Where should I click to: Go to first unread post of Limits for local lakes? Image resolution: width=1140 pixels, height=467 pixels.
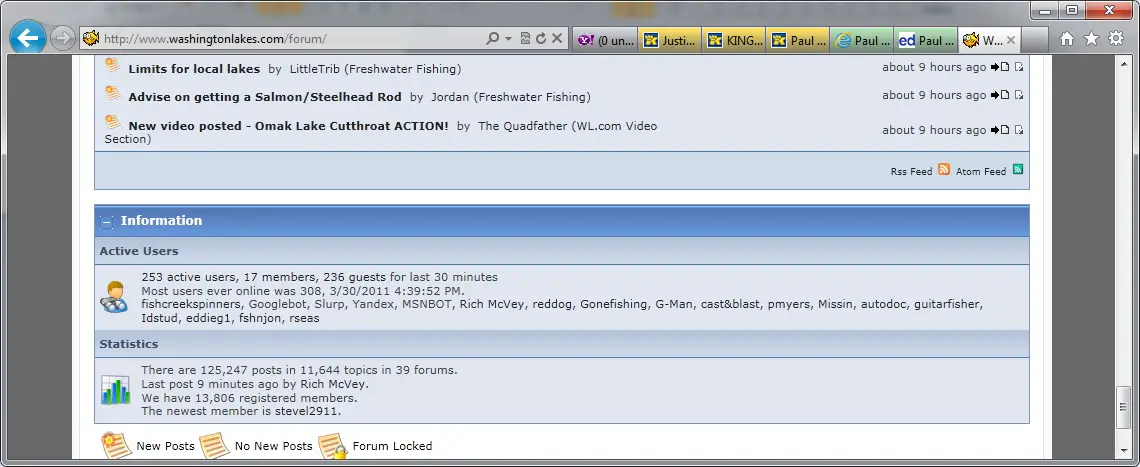1018,68
